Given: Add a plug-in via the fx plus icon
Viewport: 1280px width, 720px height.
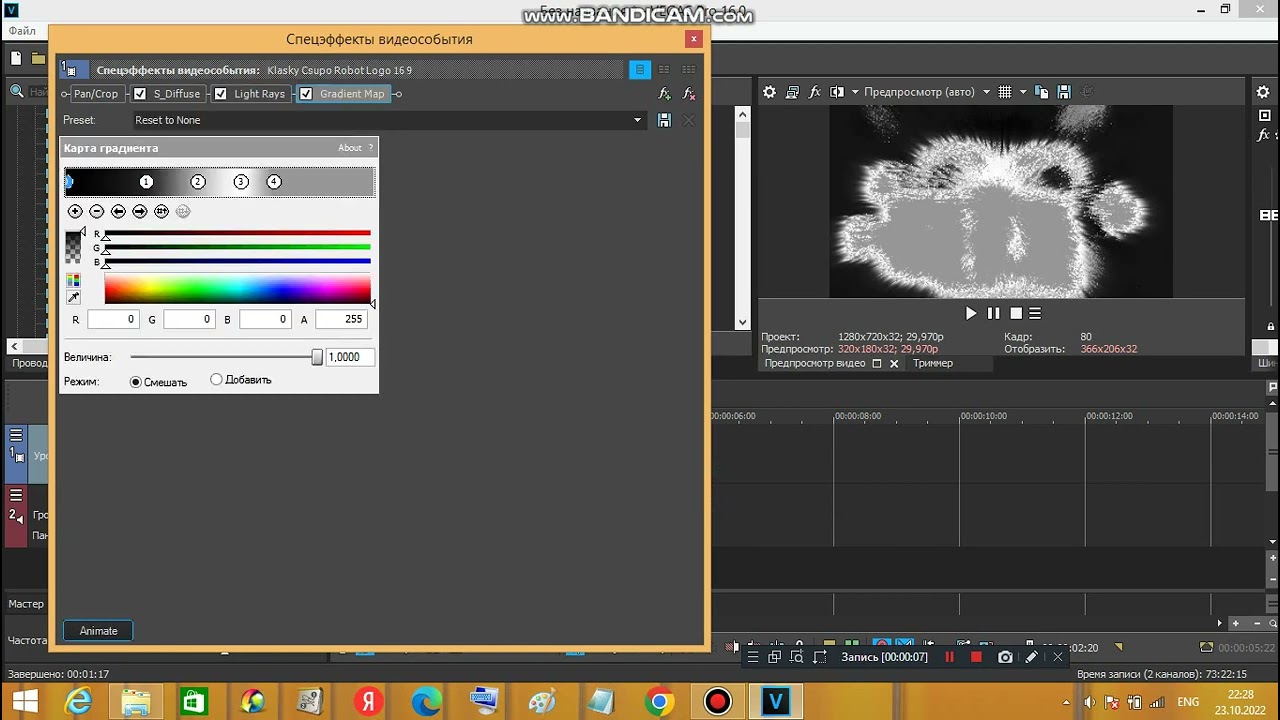Looking at the screenshot, I should pyautogui.click(x=664, y=94).
